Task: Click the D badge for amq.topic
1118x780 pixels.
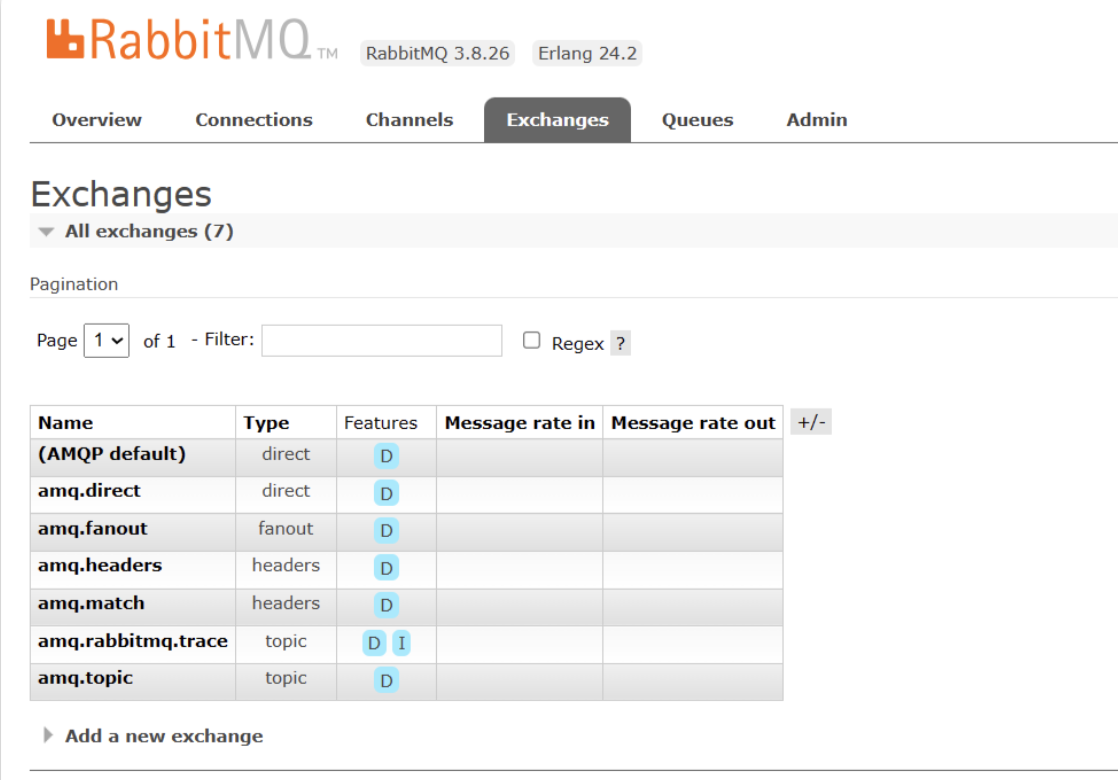Action: (x=386, y=680)
